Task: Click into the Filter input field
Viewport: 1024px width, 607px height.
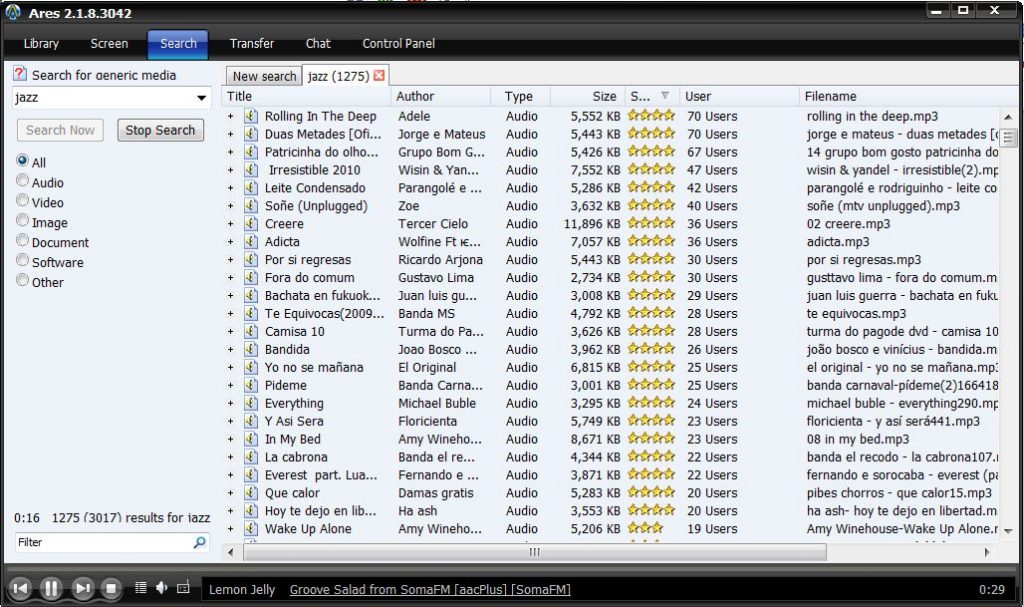Action: click(104, 542)
